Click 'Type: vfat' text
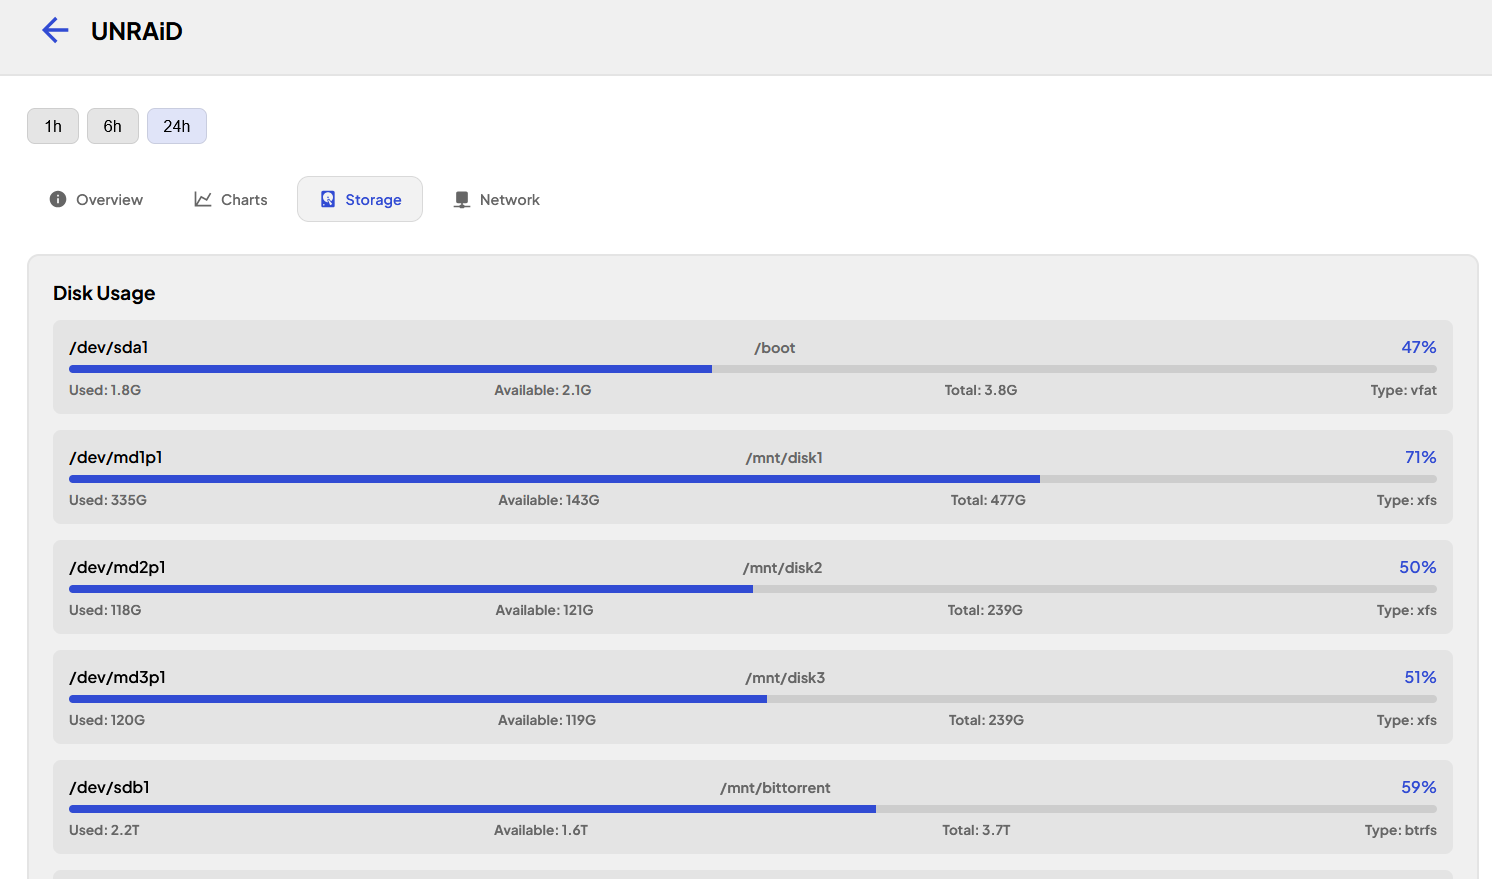 [1404, 390]
